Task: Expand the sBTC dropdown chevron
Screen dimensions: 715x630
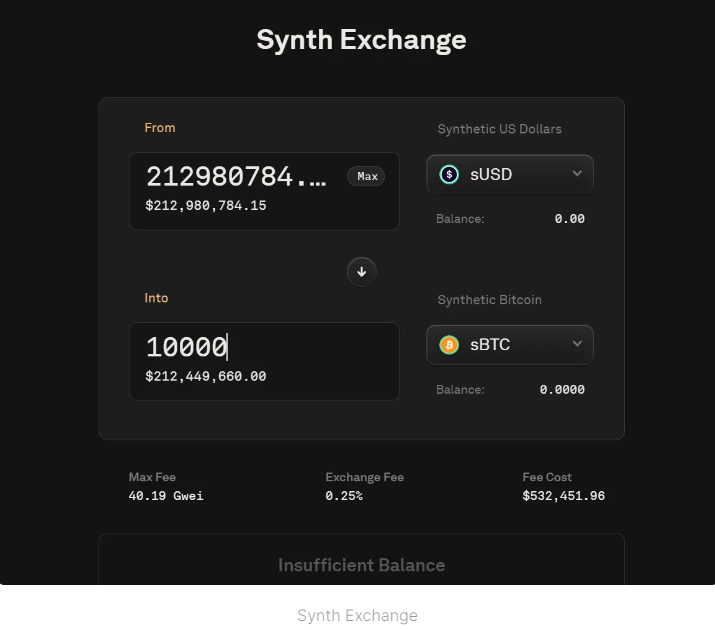Action: 577,344
